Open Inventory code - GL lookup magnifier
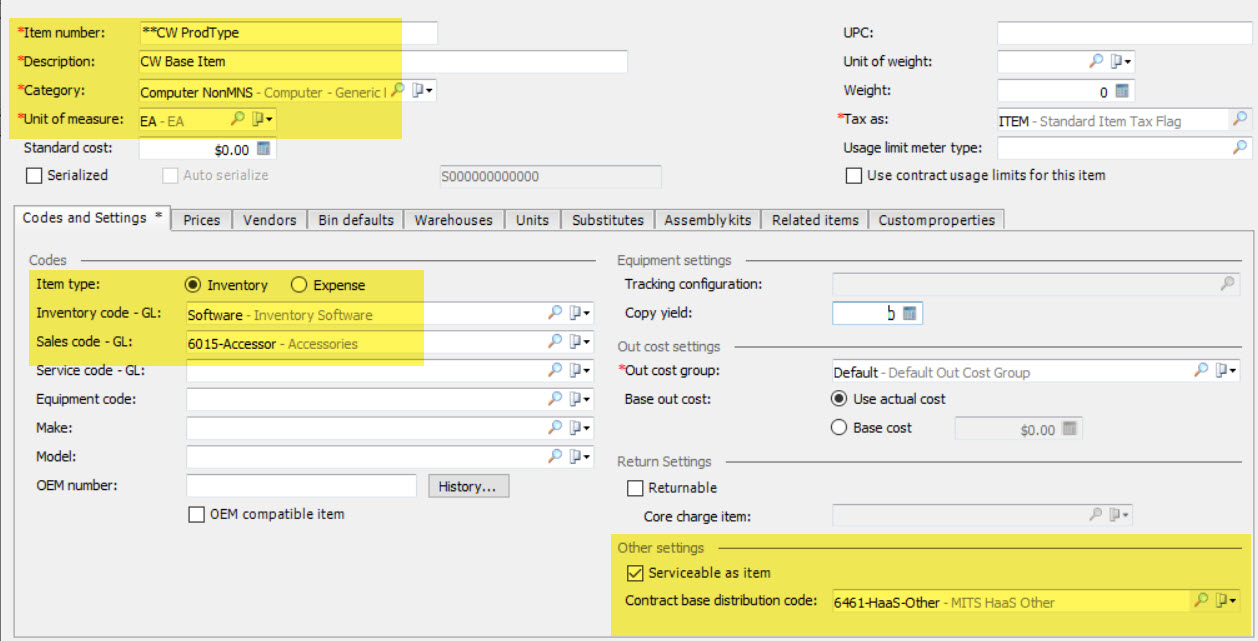This screenshot has width=1258, height=641. tap(555, 313)
